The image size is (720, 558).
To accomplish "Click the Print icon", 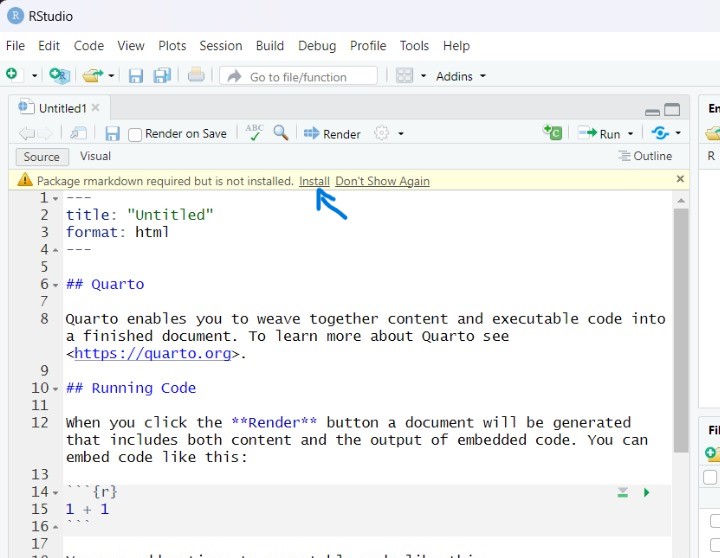I will coord(196,75).
